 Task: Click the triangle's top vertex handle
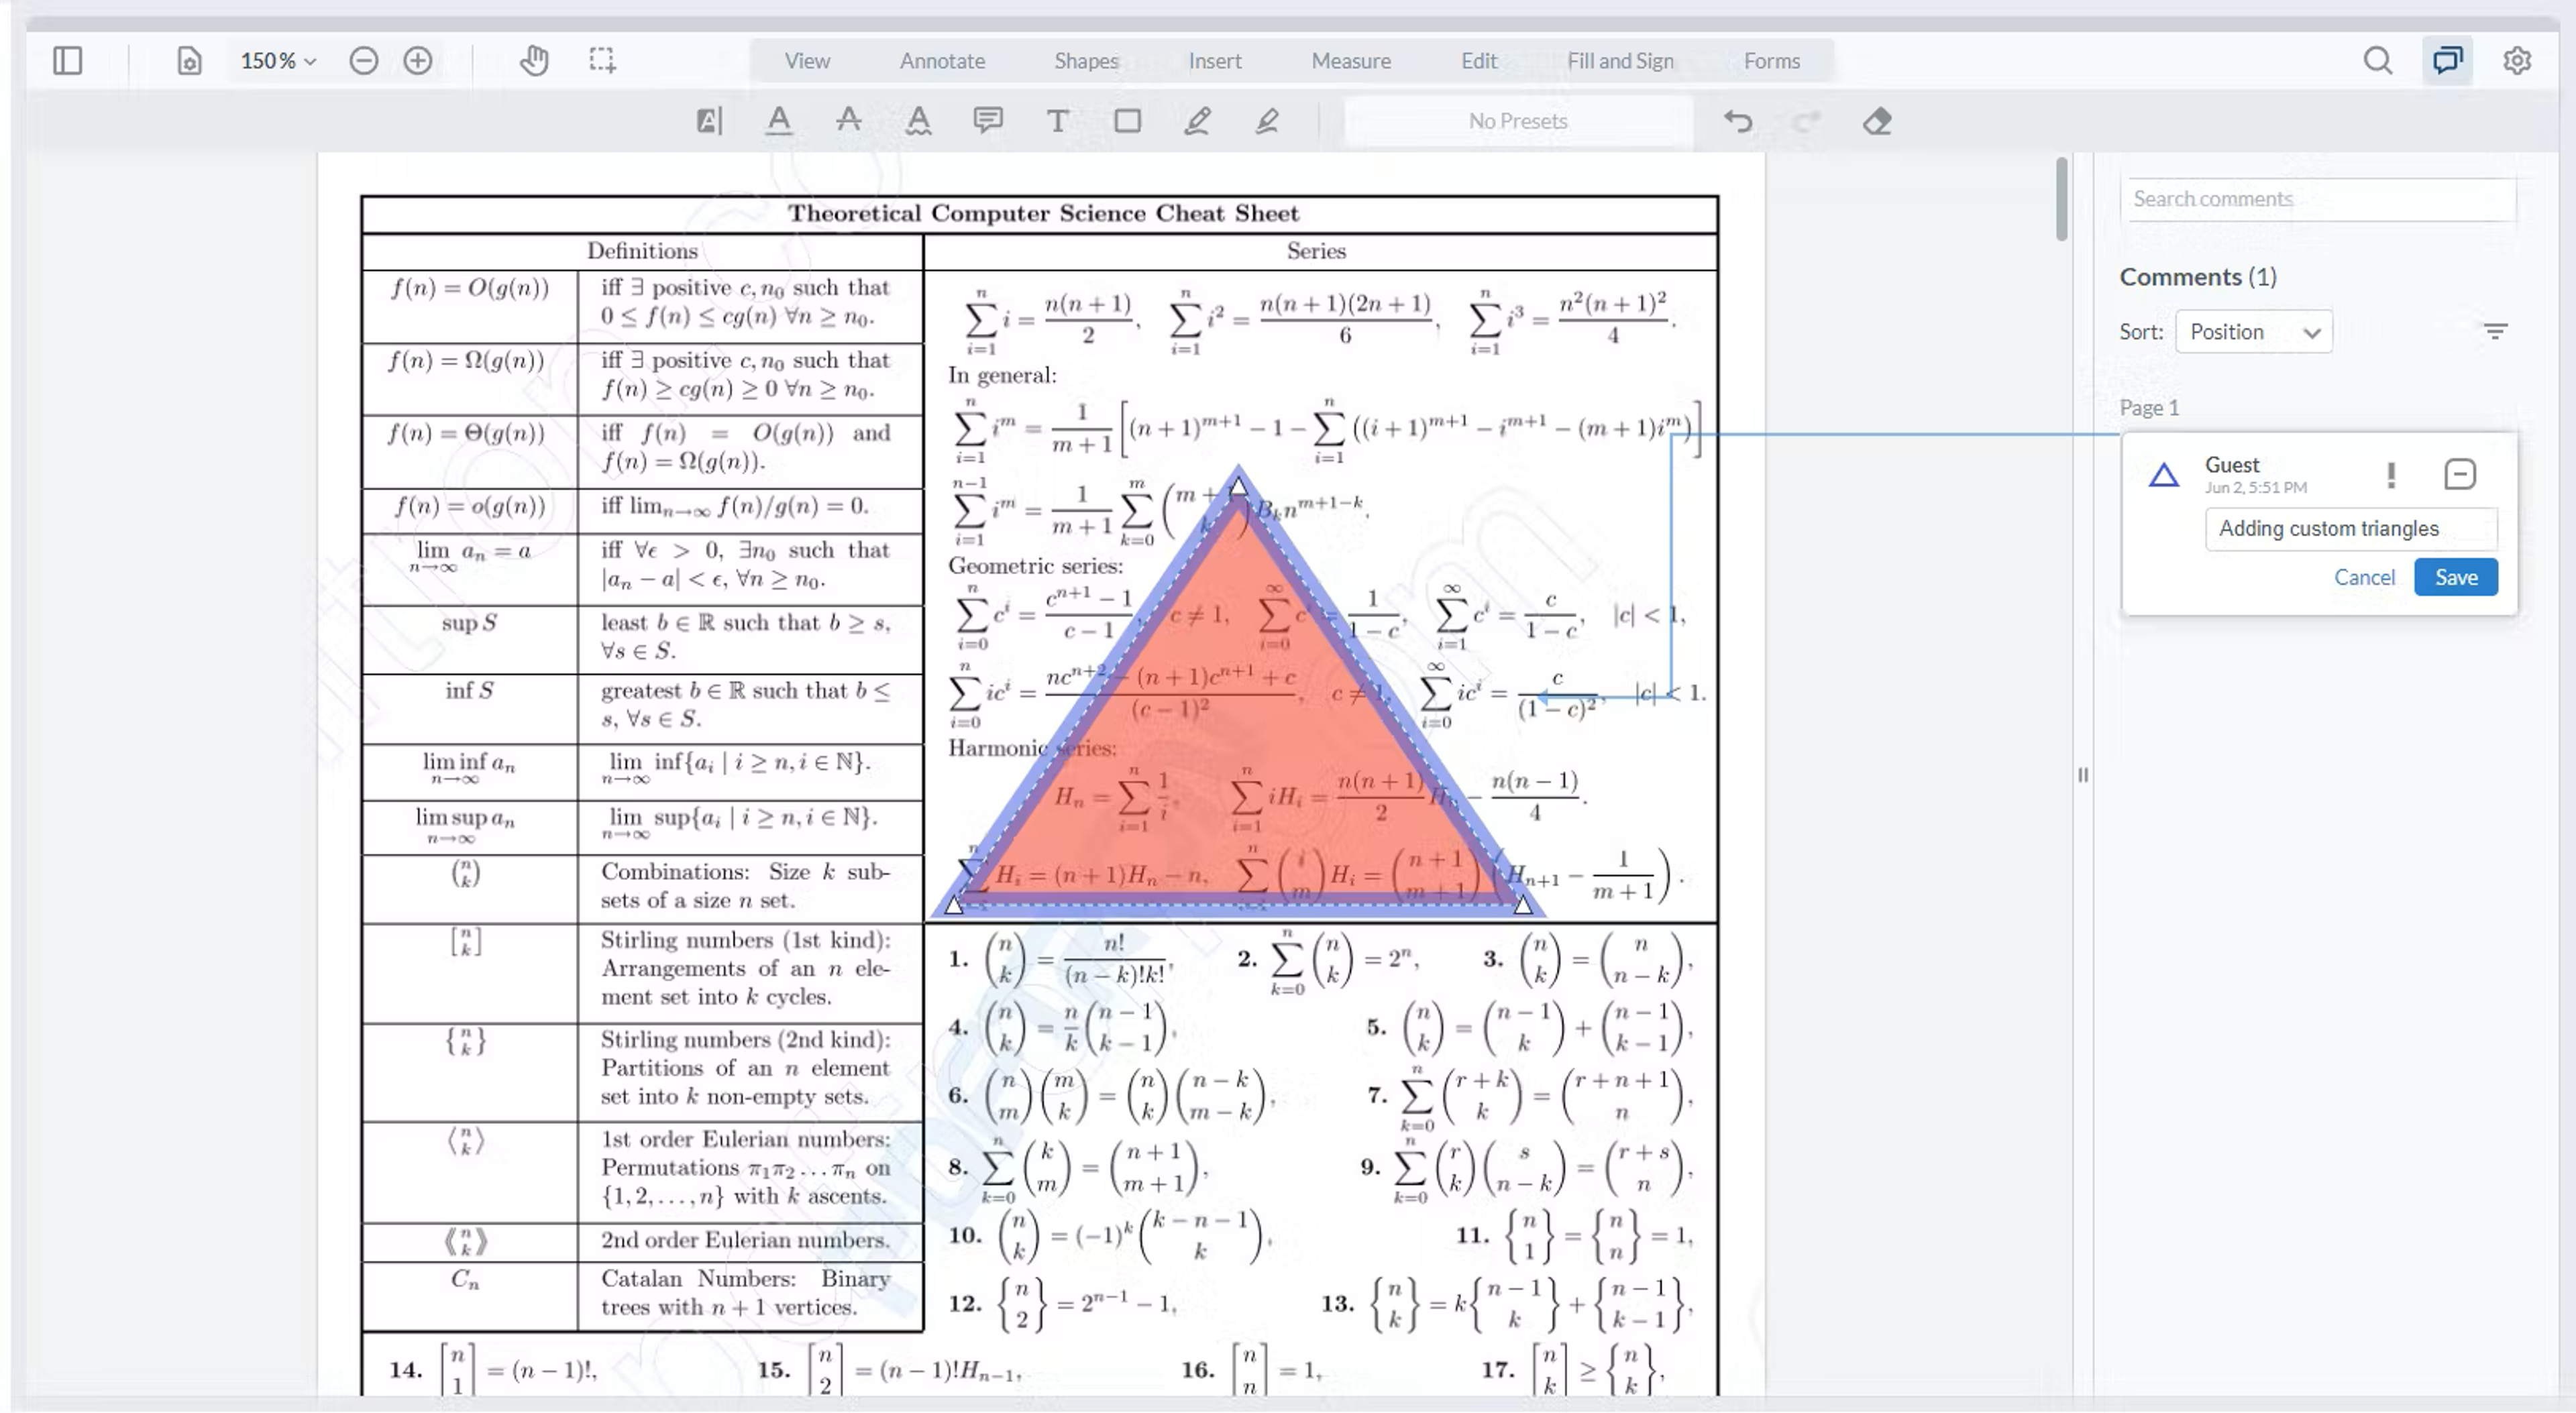[x=1238, y=487]
